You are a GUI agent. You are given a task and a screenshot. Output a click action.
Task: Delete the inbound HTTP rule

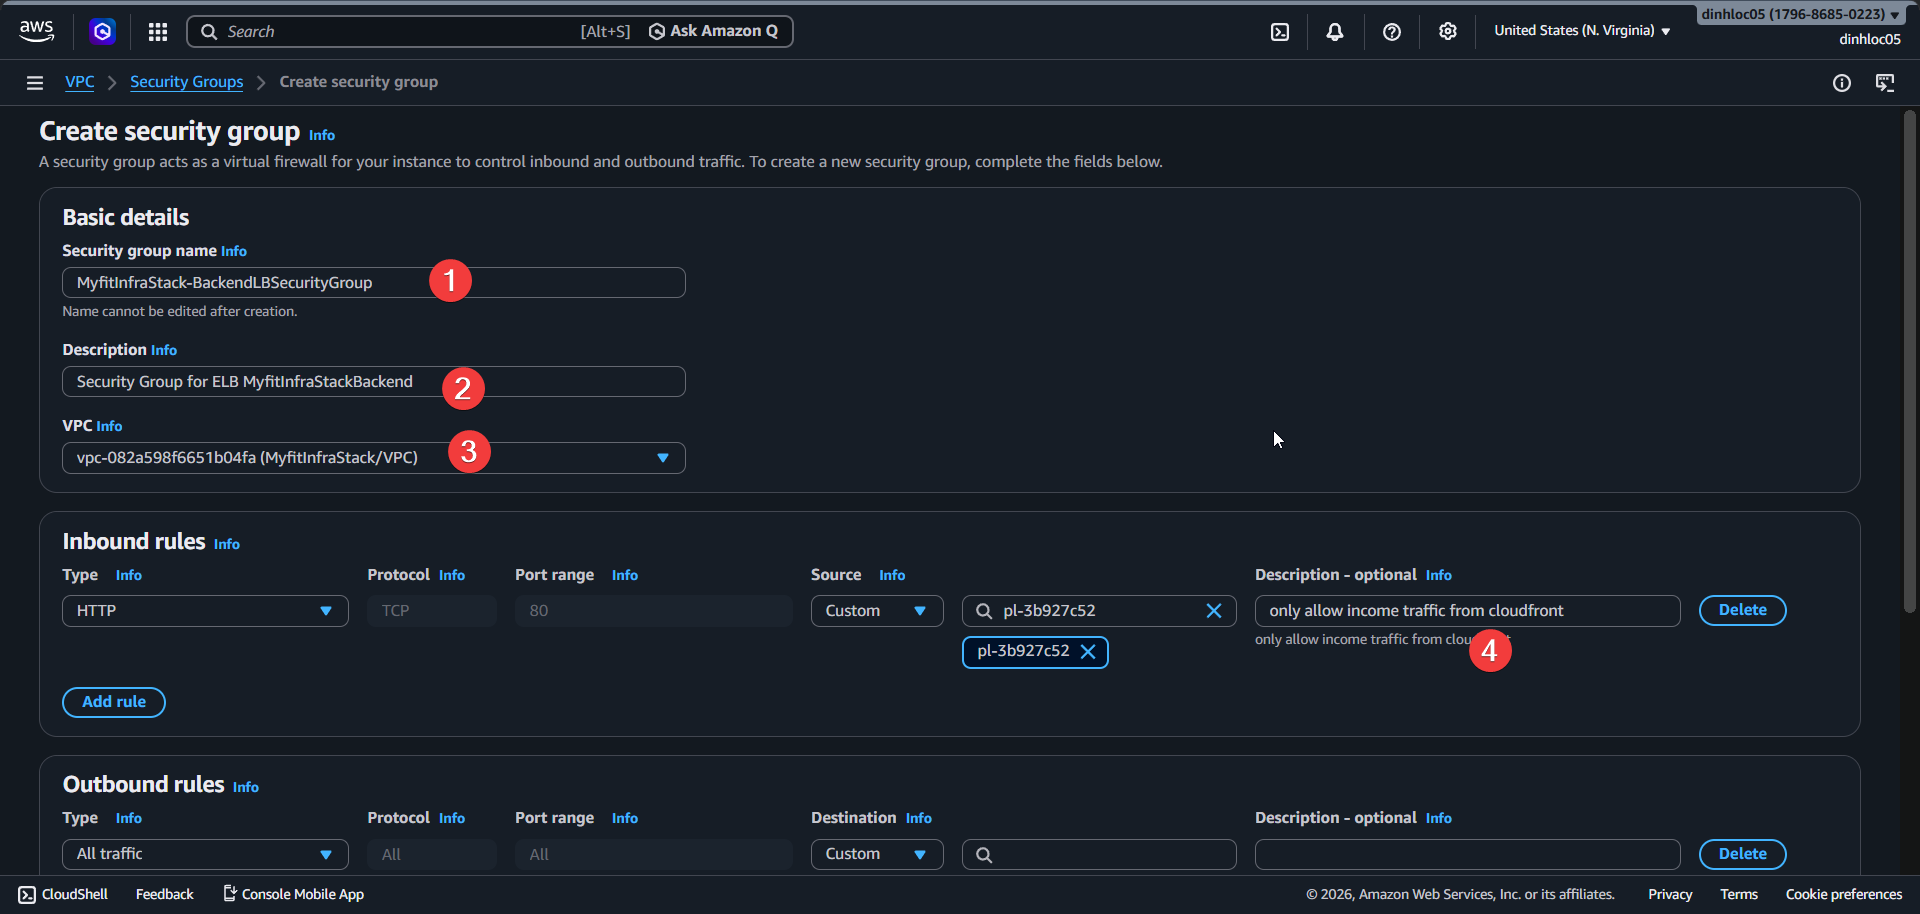[1742, 610]
